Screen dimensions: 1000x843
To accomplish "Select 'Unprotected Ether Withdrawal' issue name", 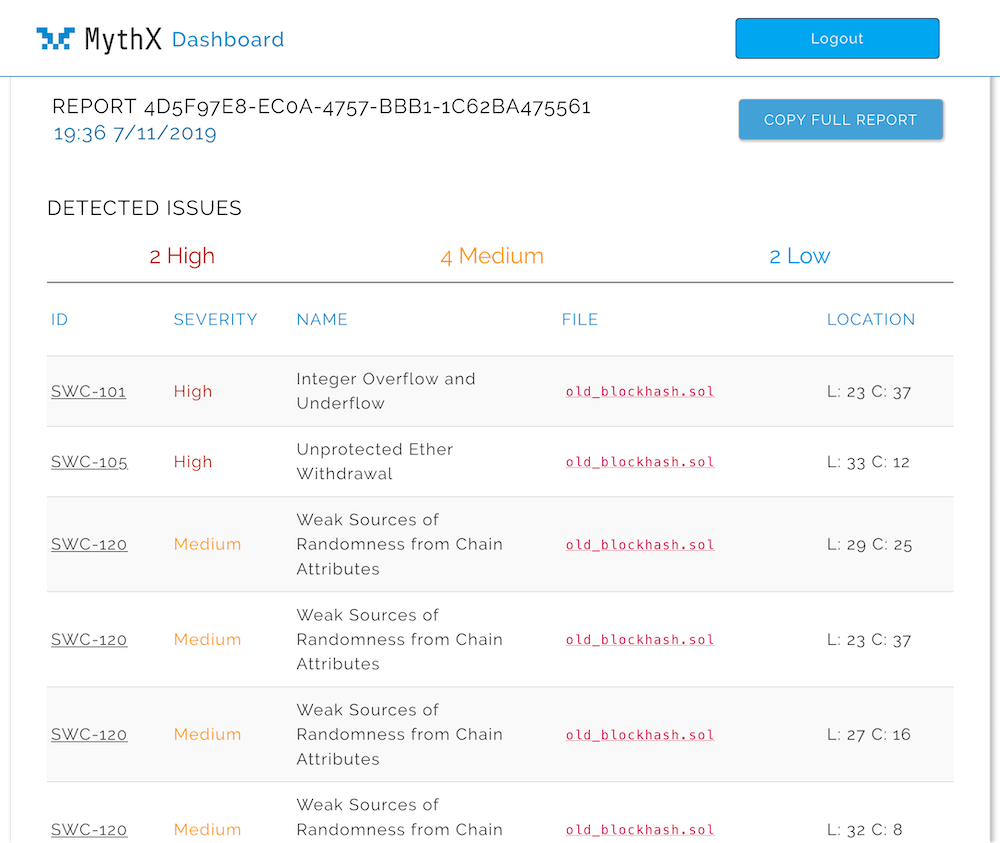I will tap(375, 461).
